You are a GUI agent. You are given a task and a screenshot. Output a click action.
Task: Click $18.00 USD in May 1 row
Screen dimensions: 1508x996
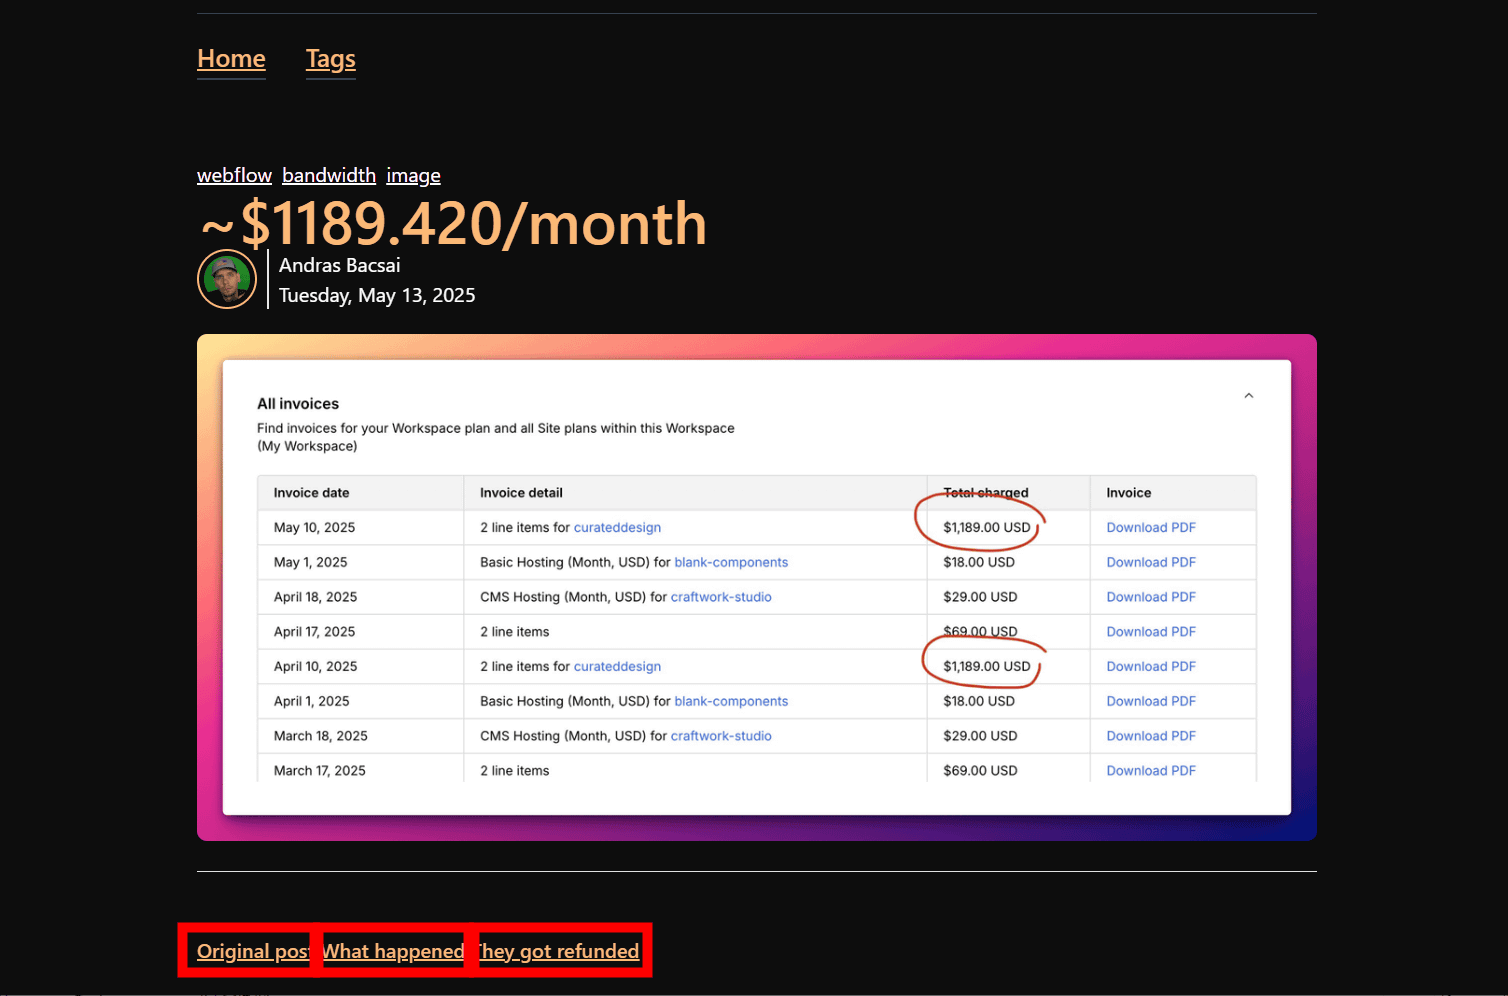pos(979,562)
